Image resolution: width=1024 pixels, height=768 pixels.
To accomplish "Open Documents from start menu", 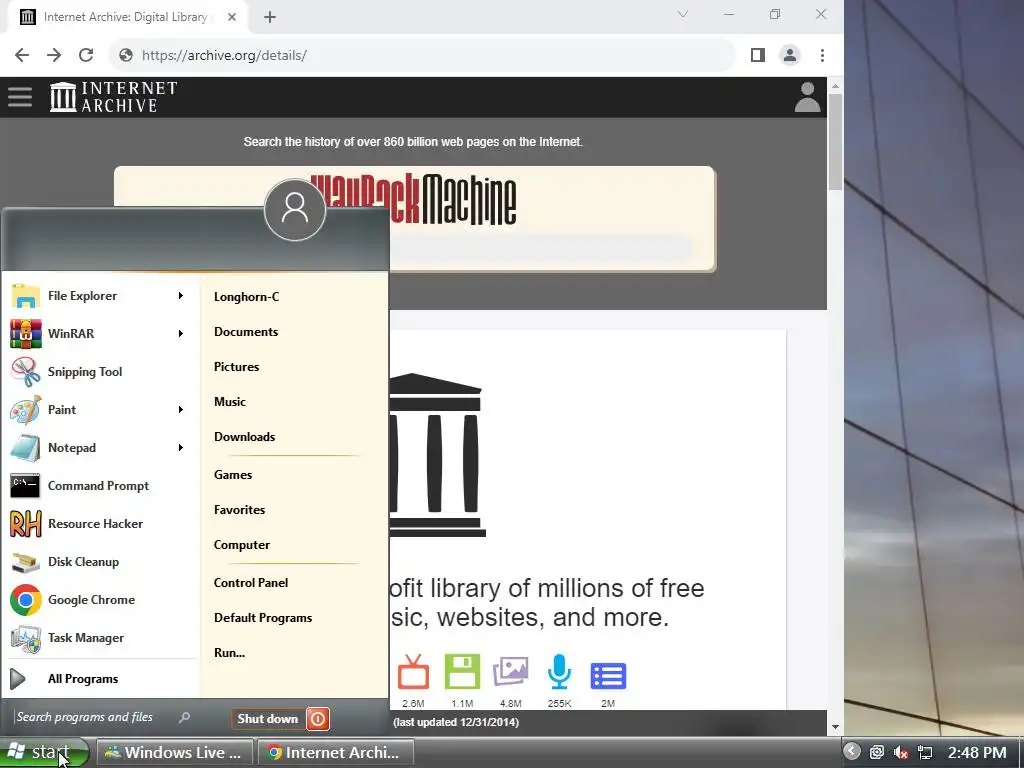I will [246, 332].
